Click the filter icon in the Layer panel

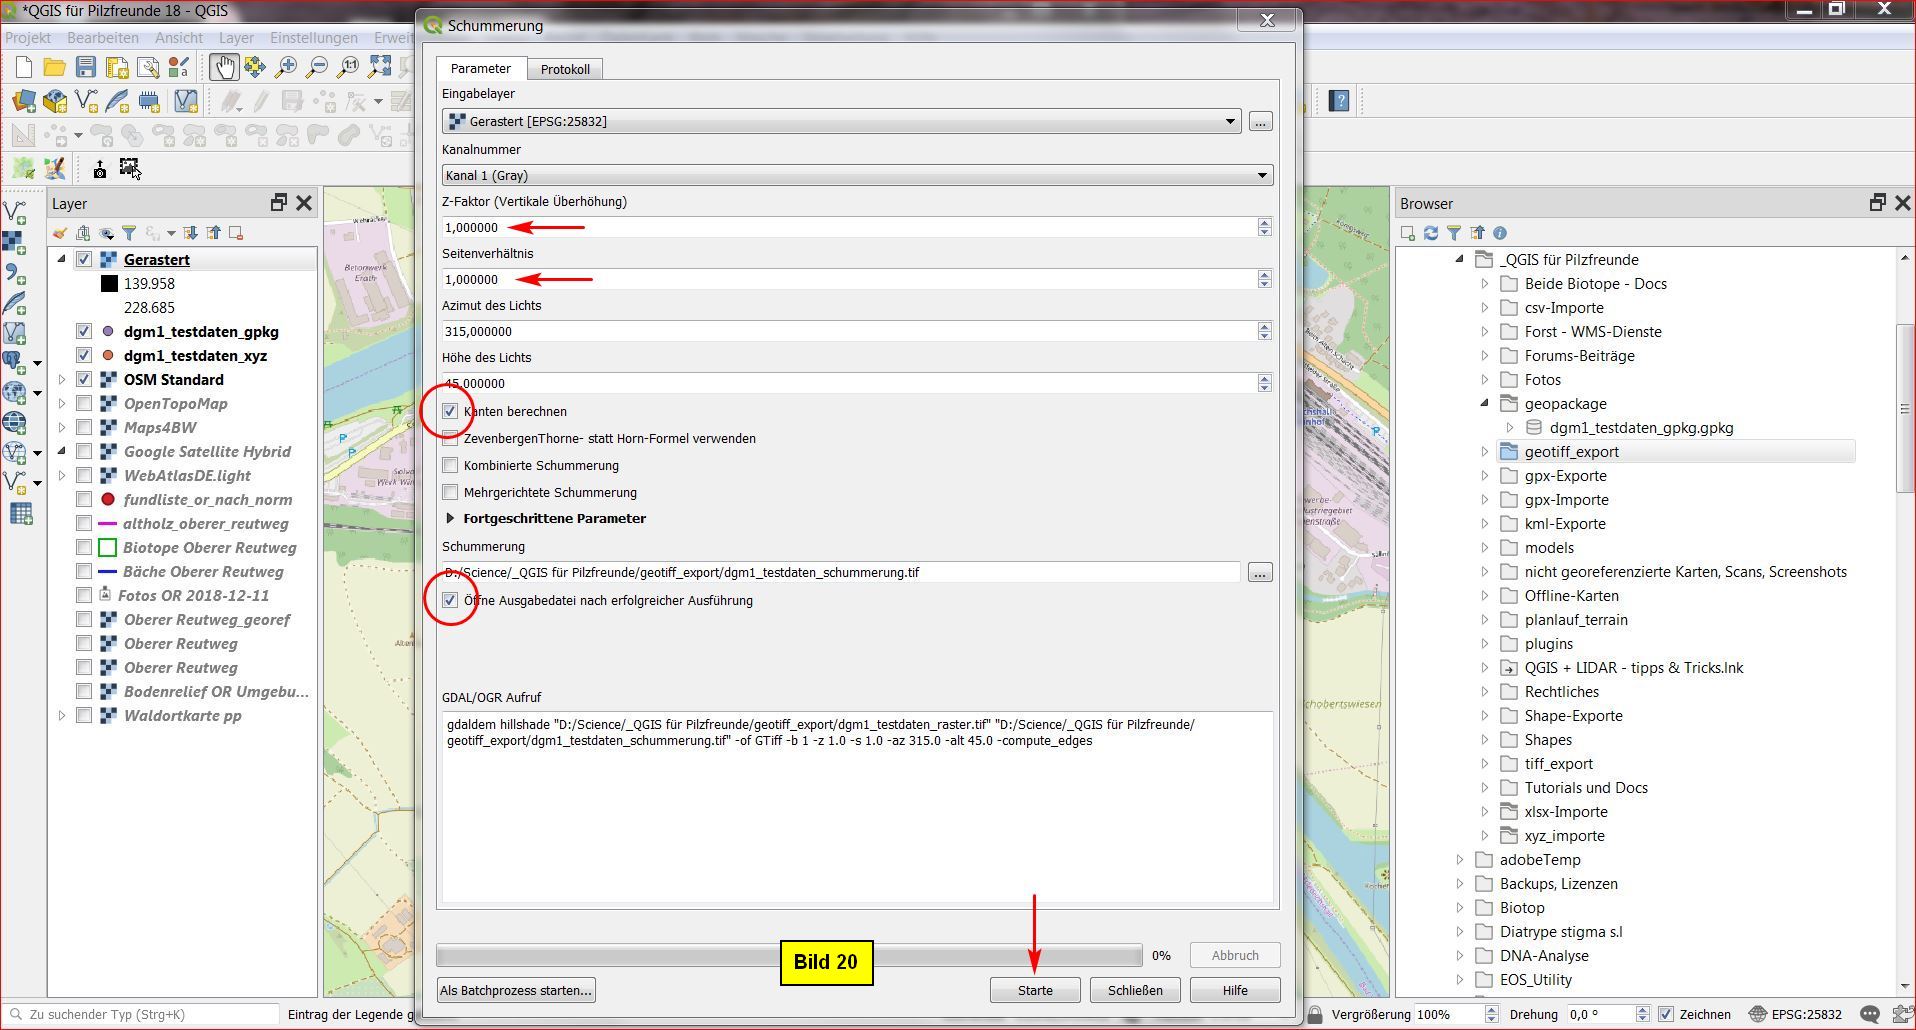(x=129, y=233)
